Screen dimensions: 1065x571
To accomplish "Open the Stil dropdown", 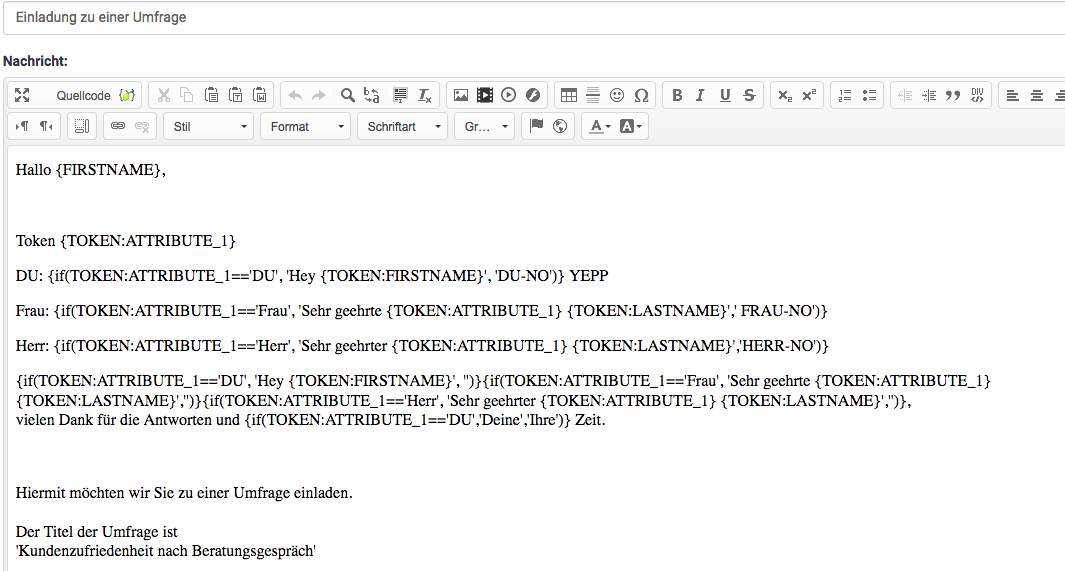I will pyautogui.click(x=210, y=127).
